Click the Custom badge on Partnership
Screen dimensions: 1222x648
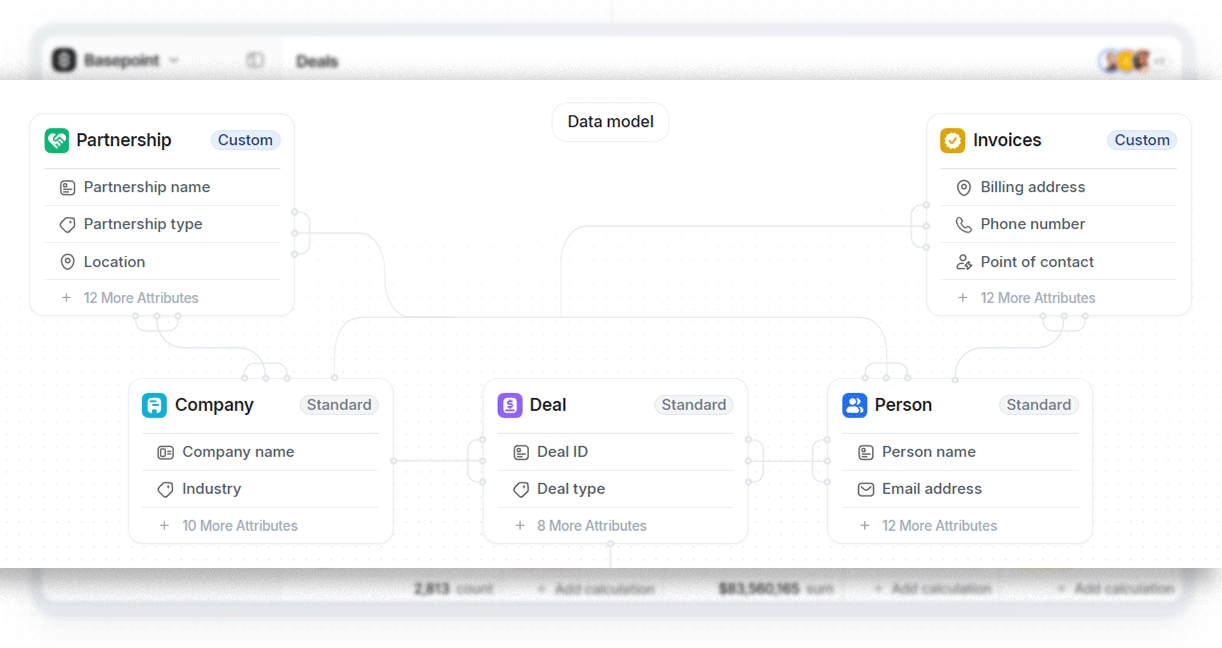[x=245, y=140]
